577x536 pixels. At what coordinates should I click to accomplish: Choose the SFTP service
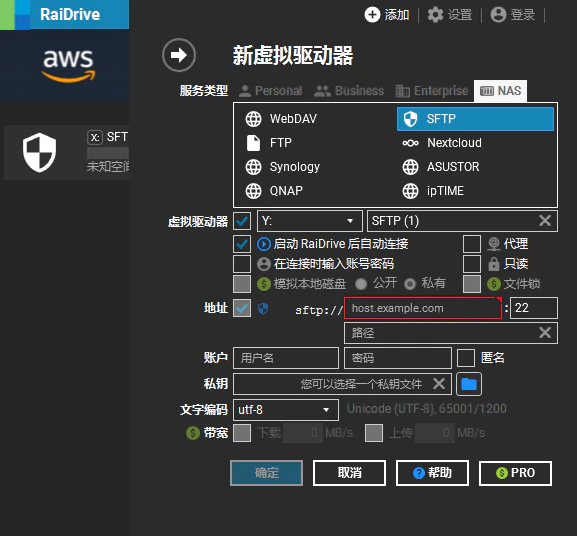pyautogui.click(x=475, y=119)
